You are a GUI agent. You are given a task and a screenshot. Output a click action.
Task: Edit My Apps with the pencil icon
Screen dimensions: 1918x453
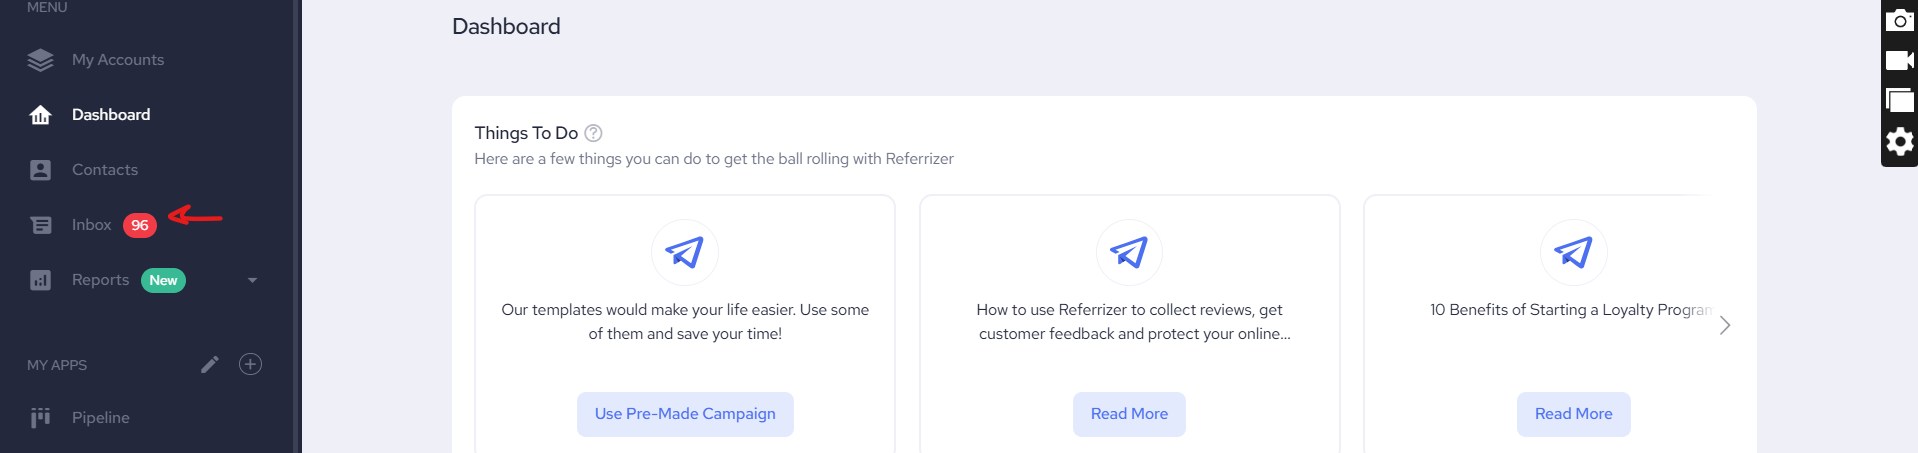point(210,364)
